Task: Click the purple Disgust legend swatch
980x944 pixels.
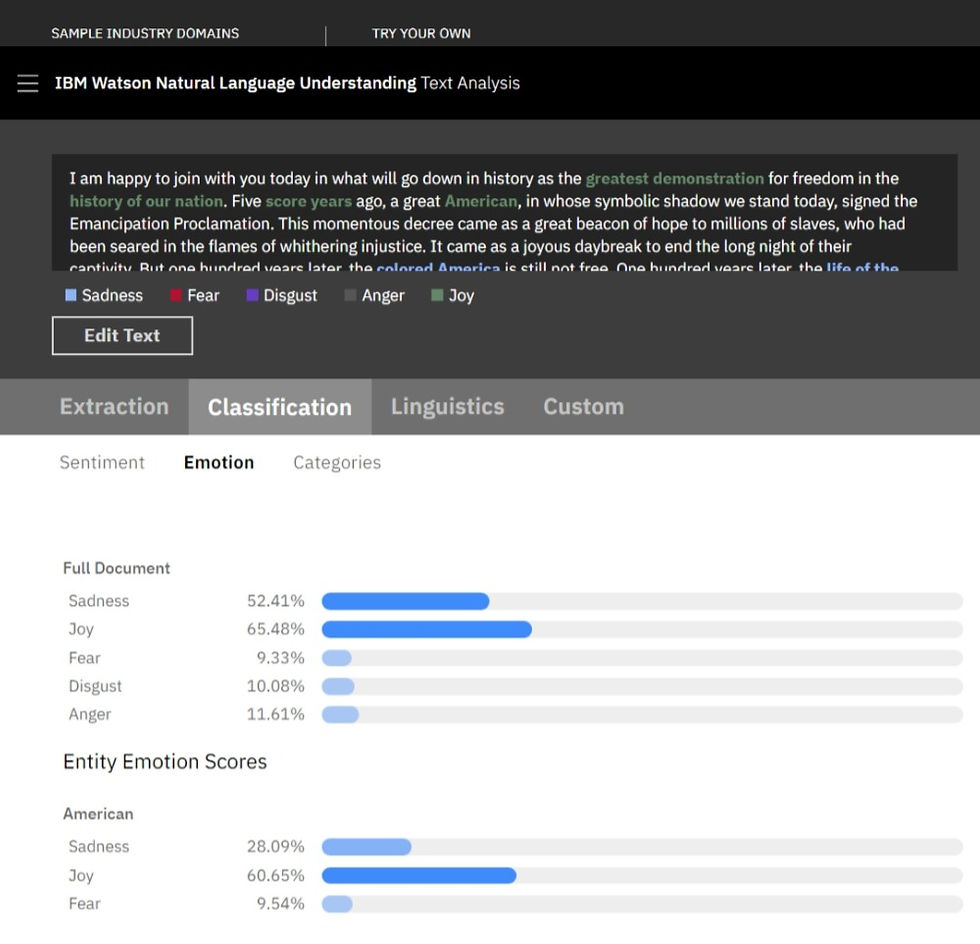Action: click(252, 295)
